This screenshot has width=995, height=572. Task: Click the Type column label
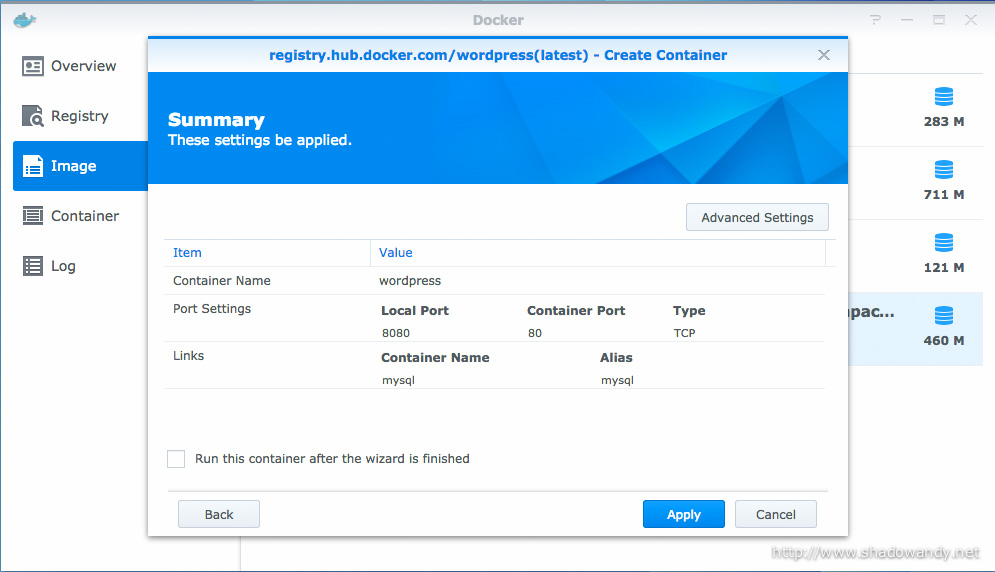click(689, 310)
